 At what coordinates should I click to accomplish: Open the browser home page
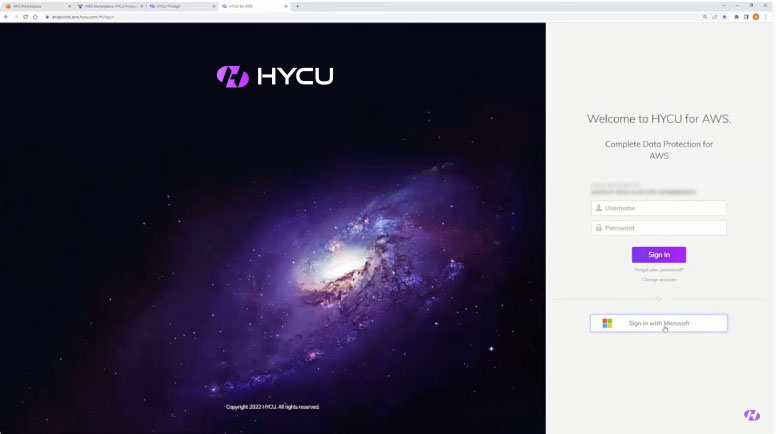click(35, 17)
